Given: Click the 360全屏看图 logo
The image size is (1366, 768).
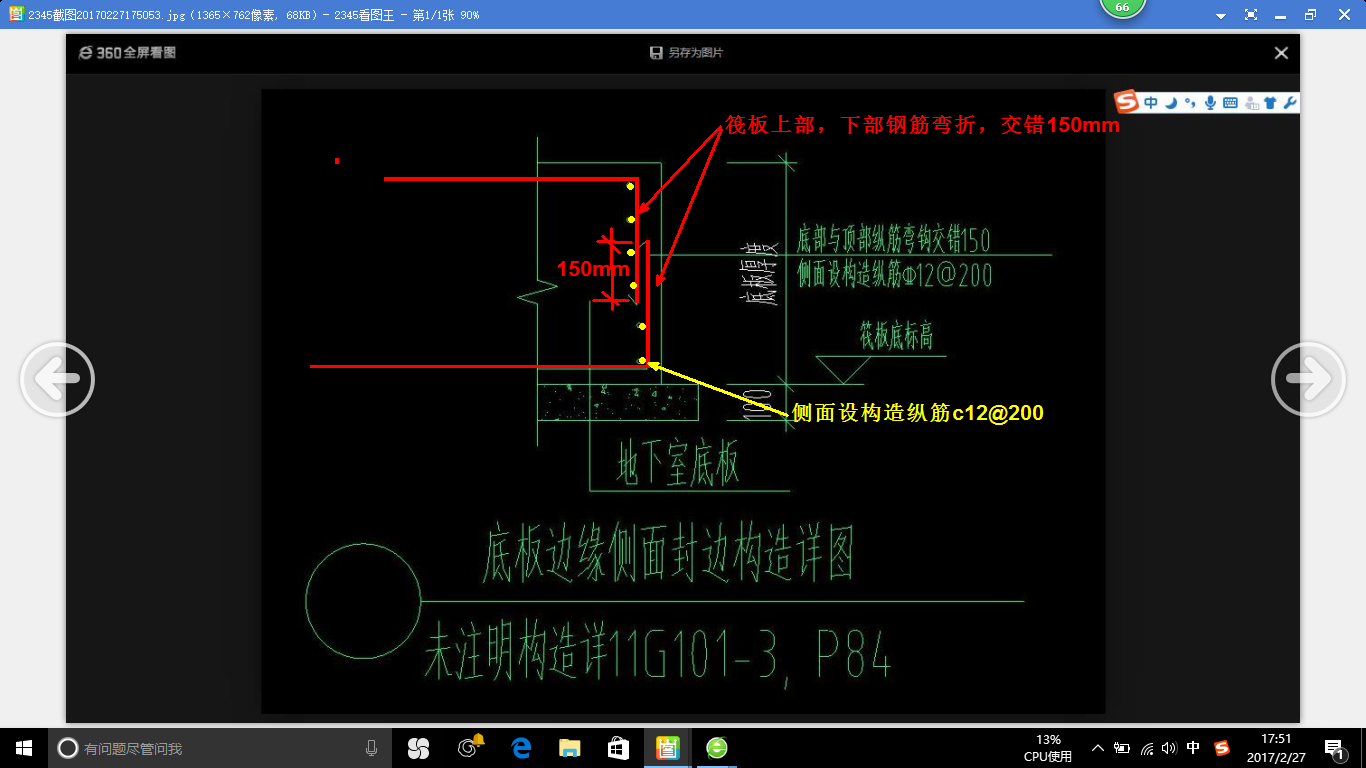Looking at the screenshot, I should coord(126,53).
